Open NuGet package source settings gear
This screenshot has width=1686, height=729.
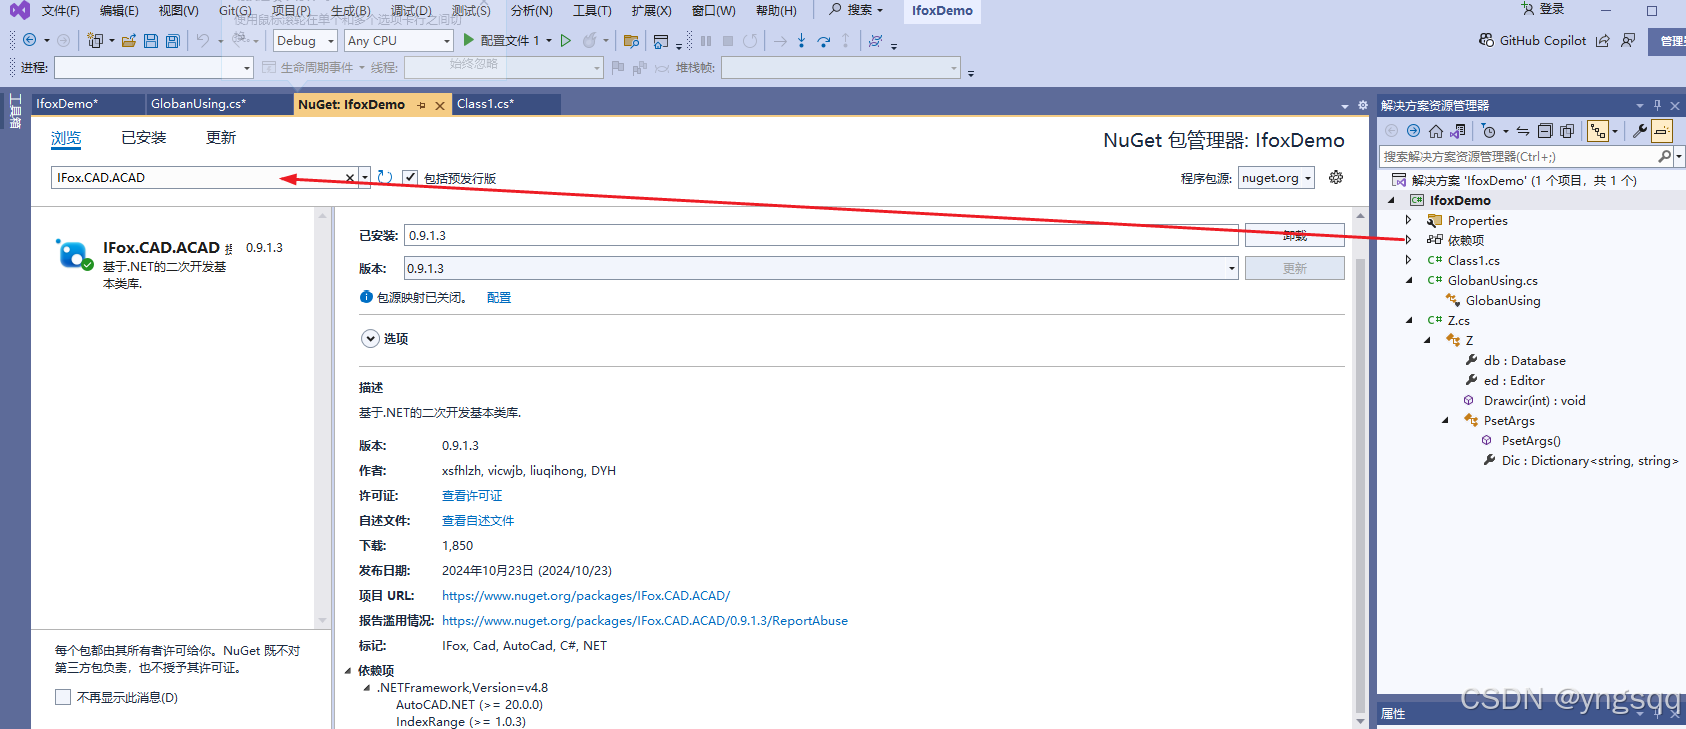pos(1336,177)
